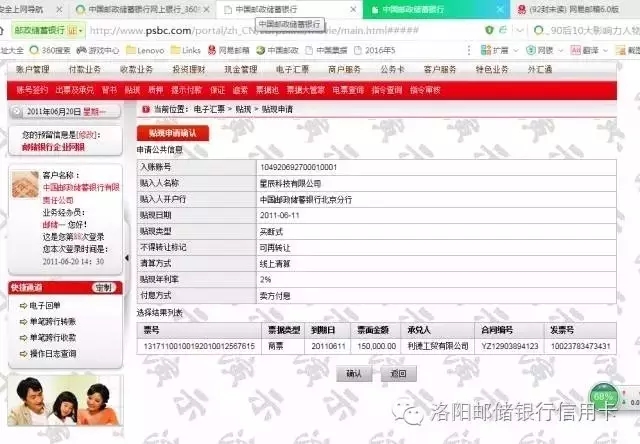Click the 定制 button in quick channel header

(104, 288)
